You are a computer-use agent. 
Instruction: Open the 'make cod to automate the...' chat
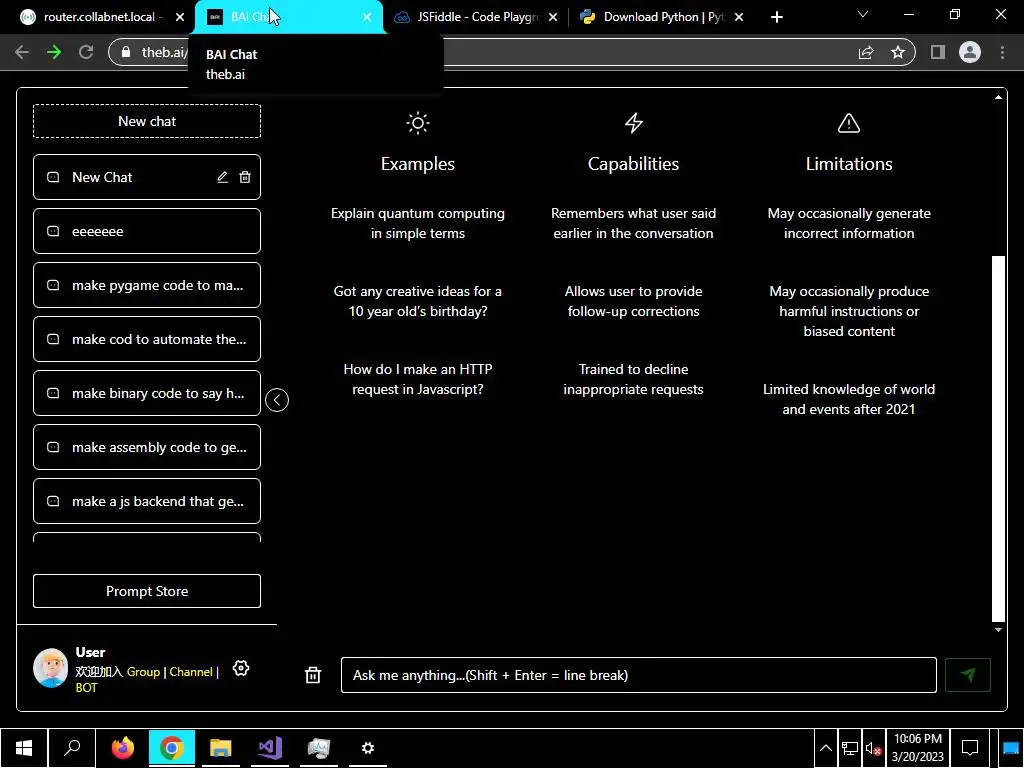(147, 339)
